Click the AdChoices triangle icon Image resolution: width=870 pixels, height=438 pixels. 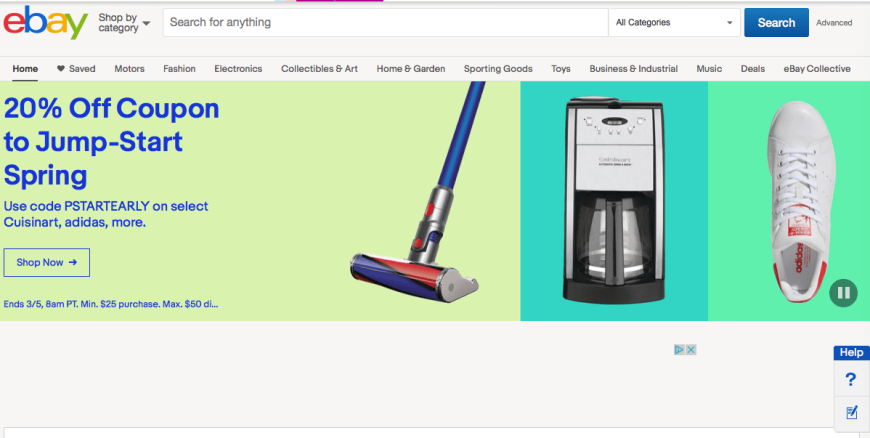click(679, 350)
